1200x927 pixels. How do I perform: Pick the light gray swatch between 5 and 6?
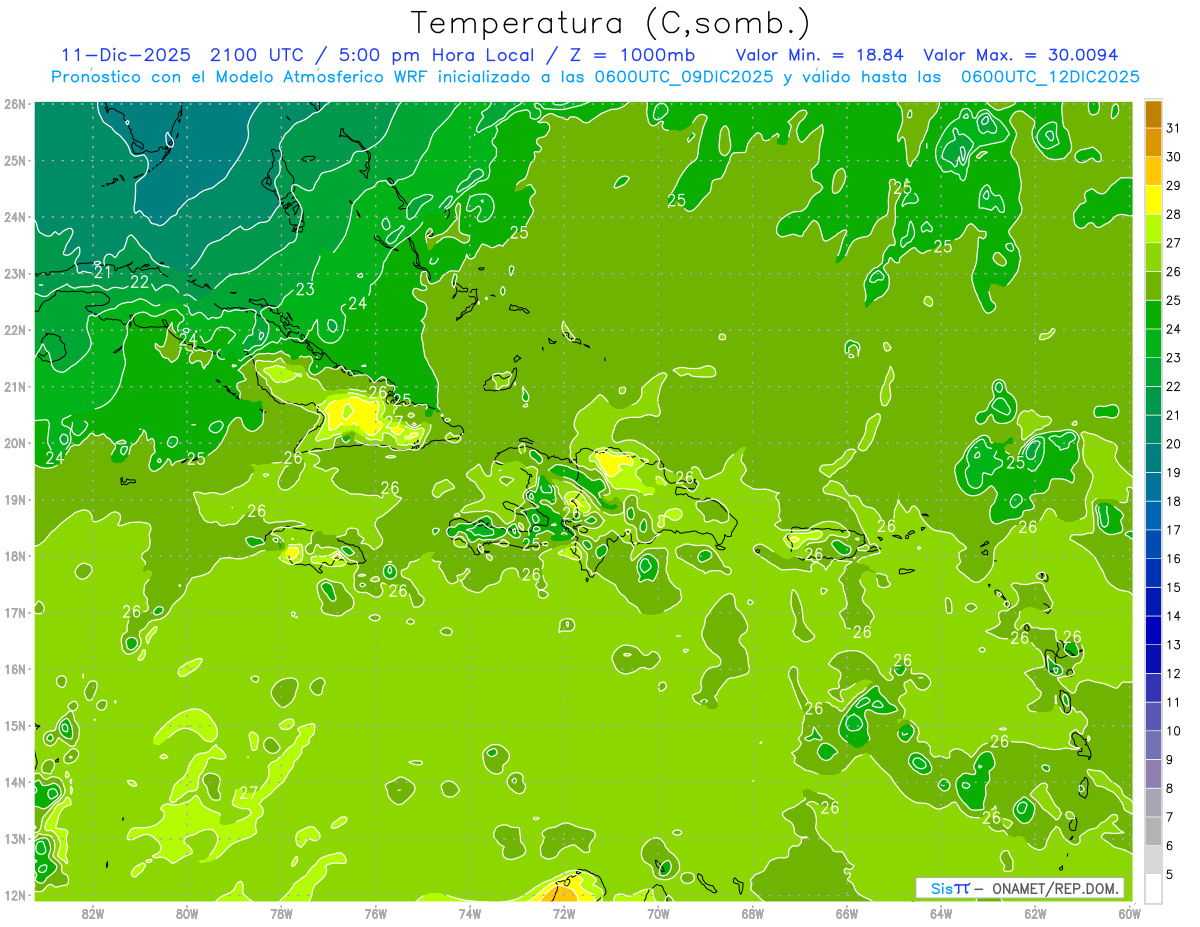coord(1153,859)
